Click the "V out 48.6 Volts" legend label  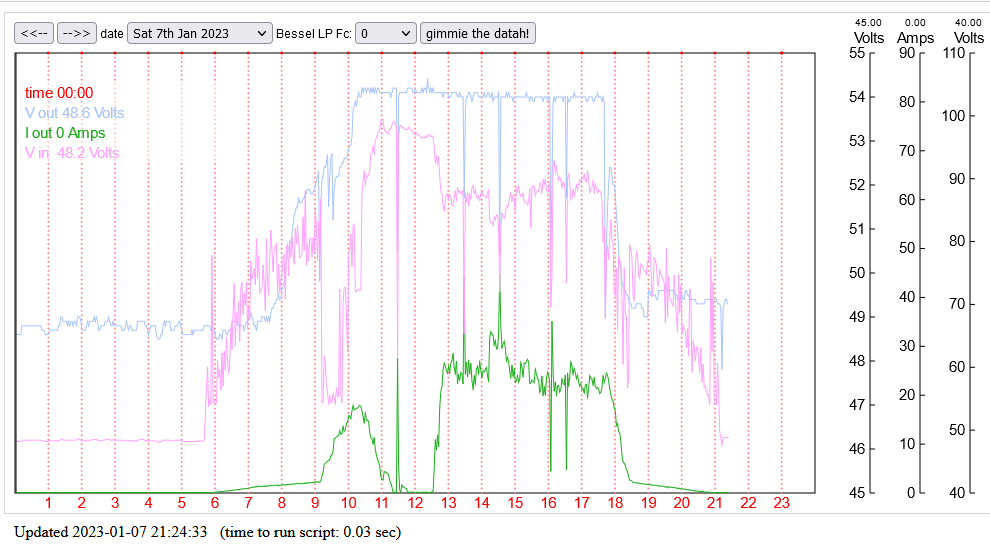coord(75,113)
